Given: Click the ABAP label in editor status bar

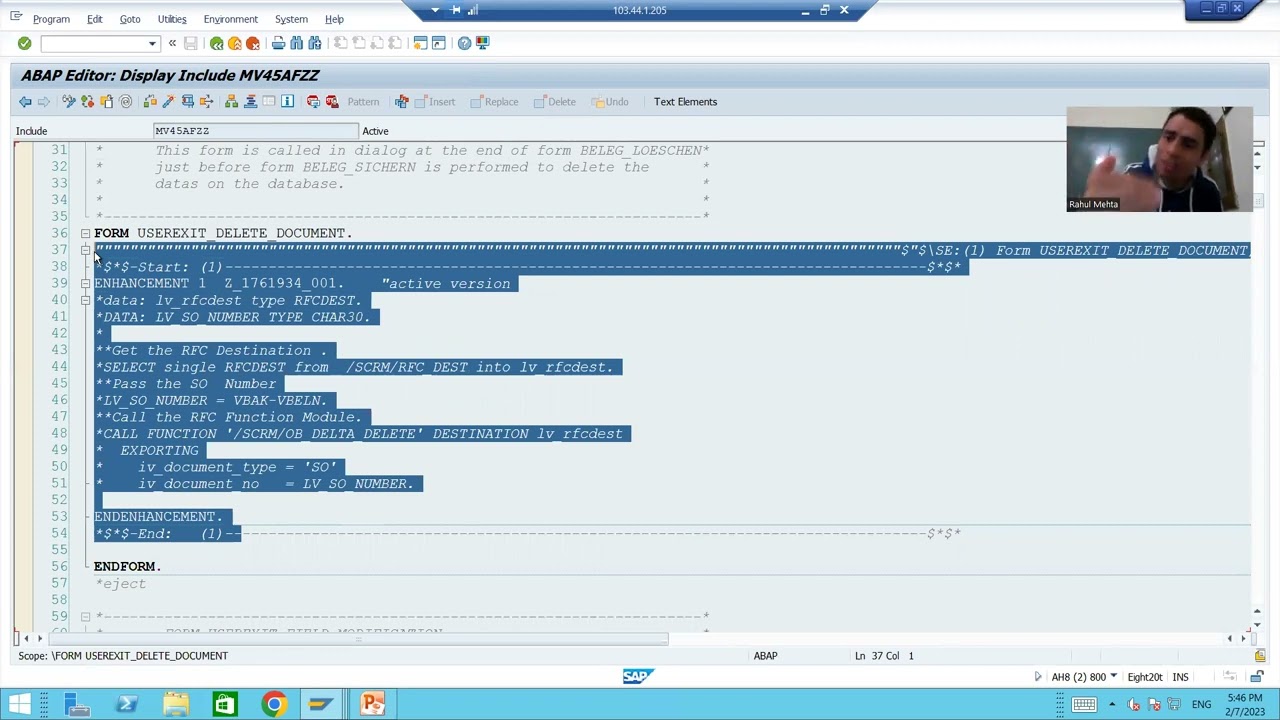Looking at the screenshot, I should pos(765,656).
